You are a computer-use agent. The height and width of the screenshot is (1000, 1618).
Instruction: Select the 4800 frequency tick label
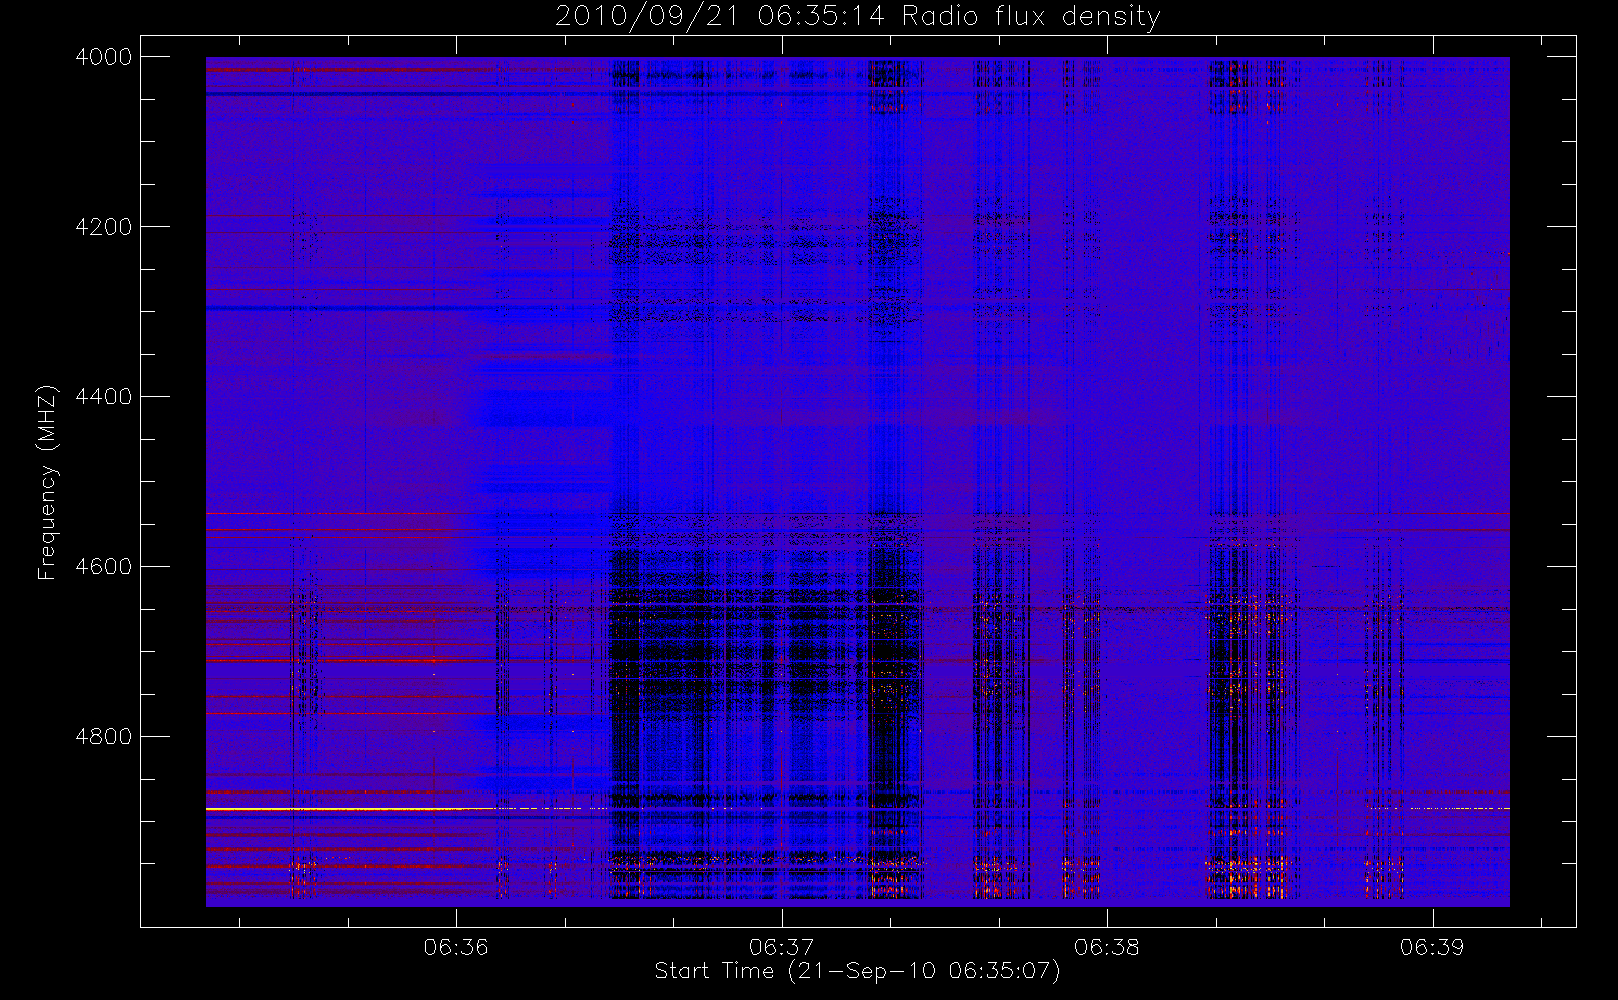(x=104, y=737)
